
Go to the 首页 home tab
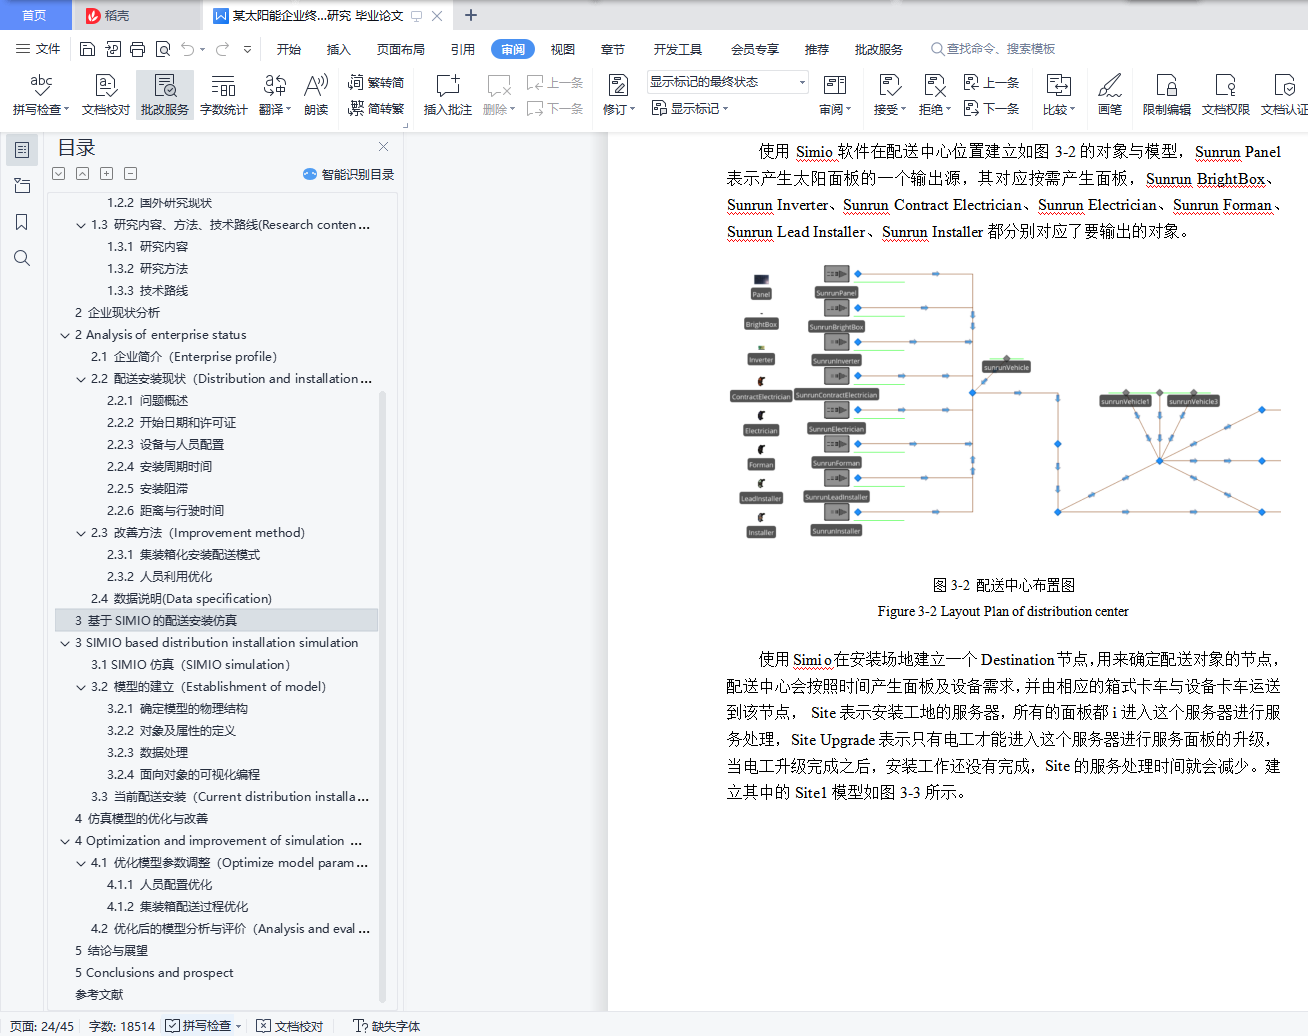(x=35, y=15)
